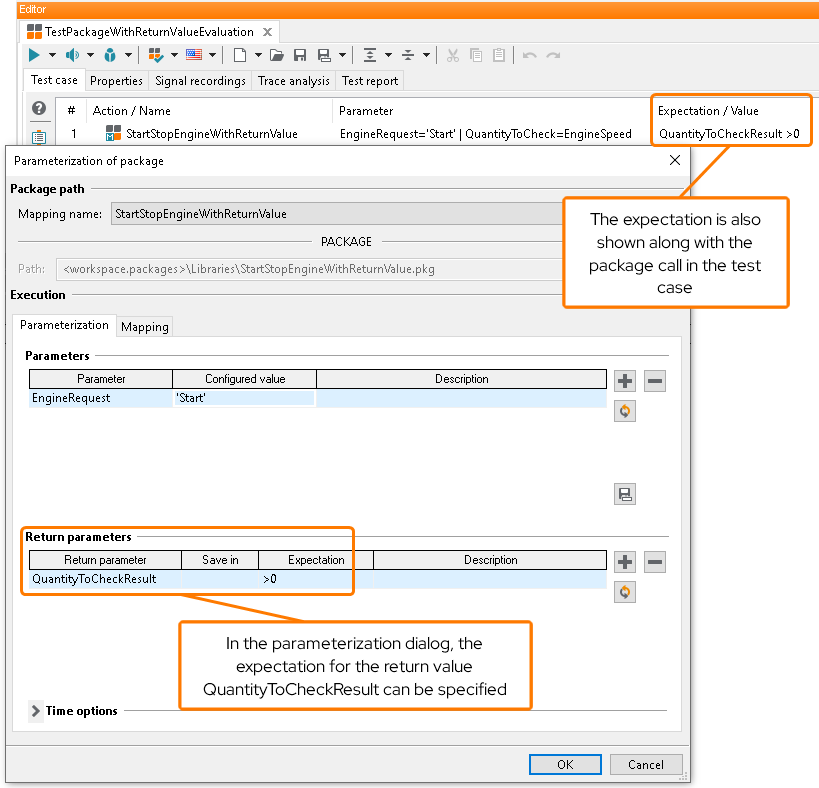Click the US flag language icon
The height and width of the screenshot is (788, 819).
194,54
